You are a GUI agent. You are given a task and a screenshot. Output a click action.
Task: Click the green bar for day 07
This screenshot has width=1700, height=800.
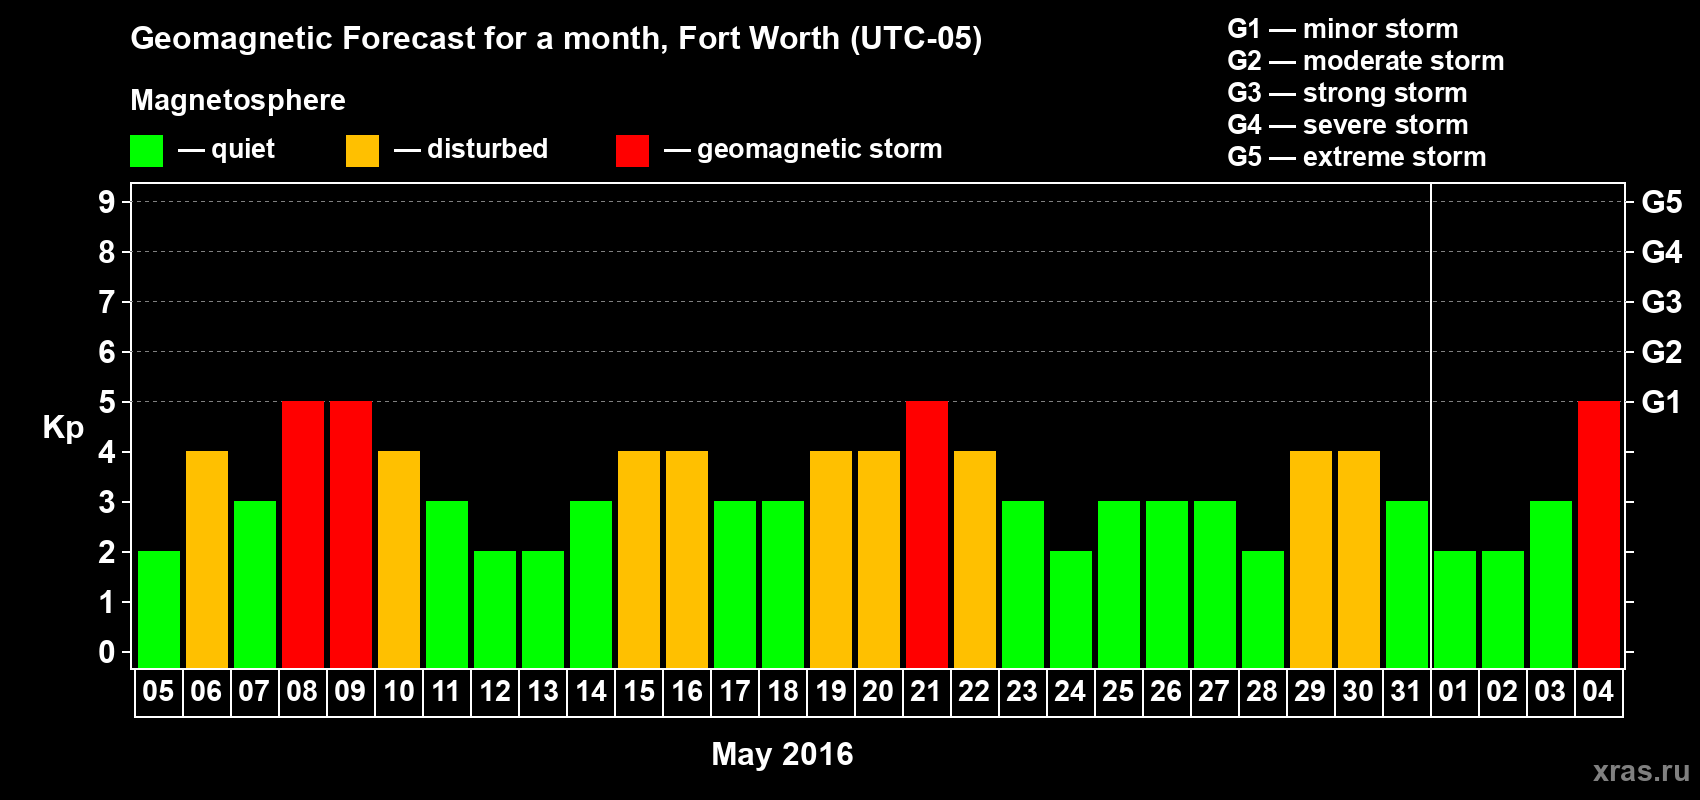[255, 584]
